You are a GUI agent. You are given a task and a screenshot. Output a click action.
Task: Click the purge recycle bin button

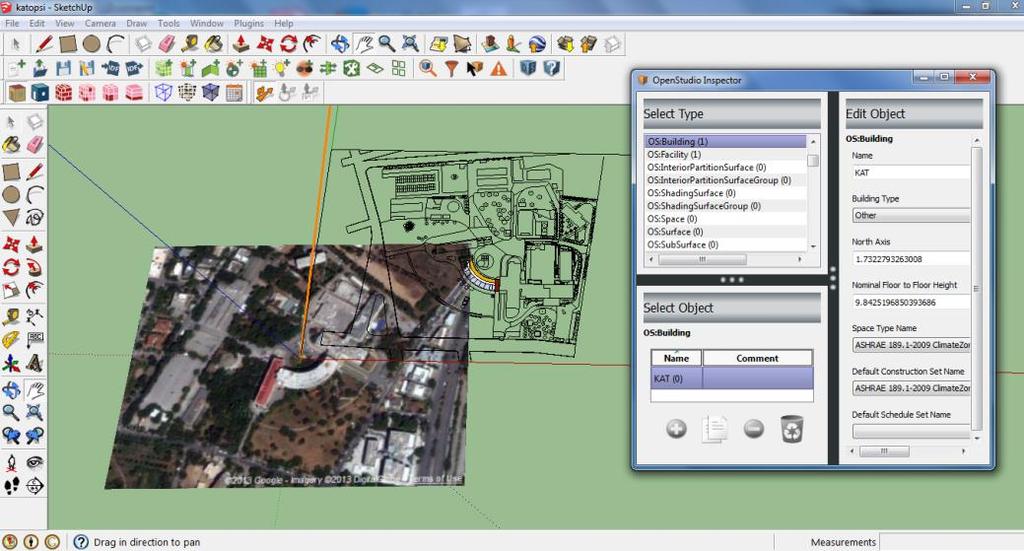pyautogui.click(x=792, y=429)
